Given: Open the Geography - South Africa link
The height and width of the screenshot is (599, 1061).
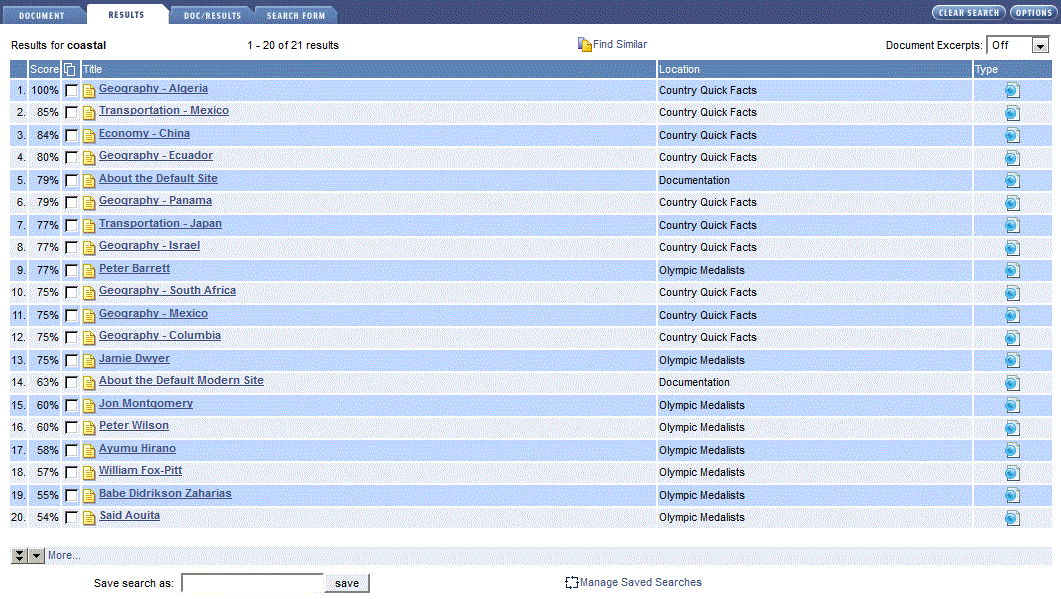Looking at the screenshot, I should point(167,291).
